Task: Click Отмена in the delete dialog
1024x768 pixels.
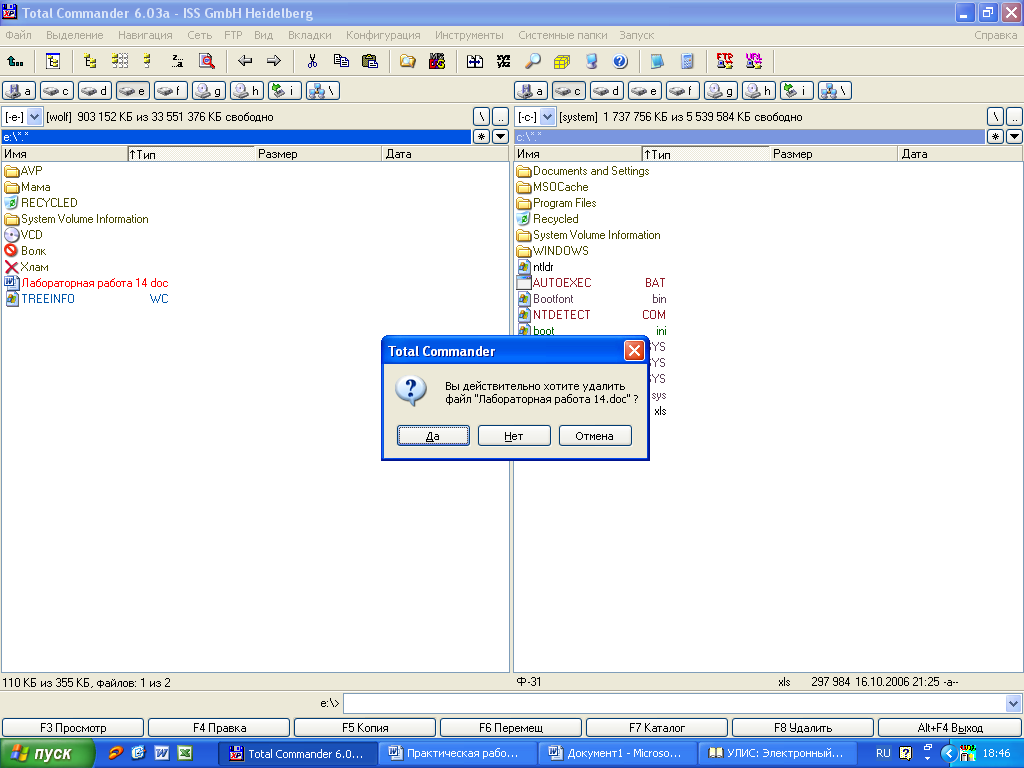Action: coord(595,436)
